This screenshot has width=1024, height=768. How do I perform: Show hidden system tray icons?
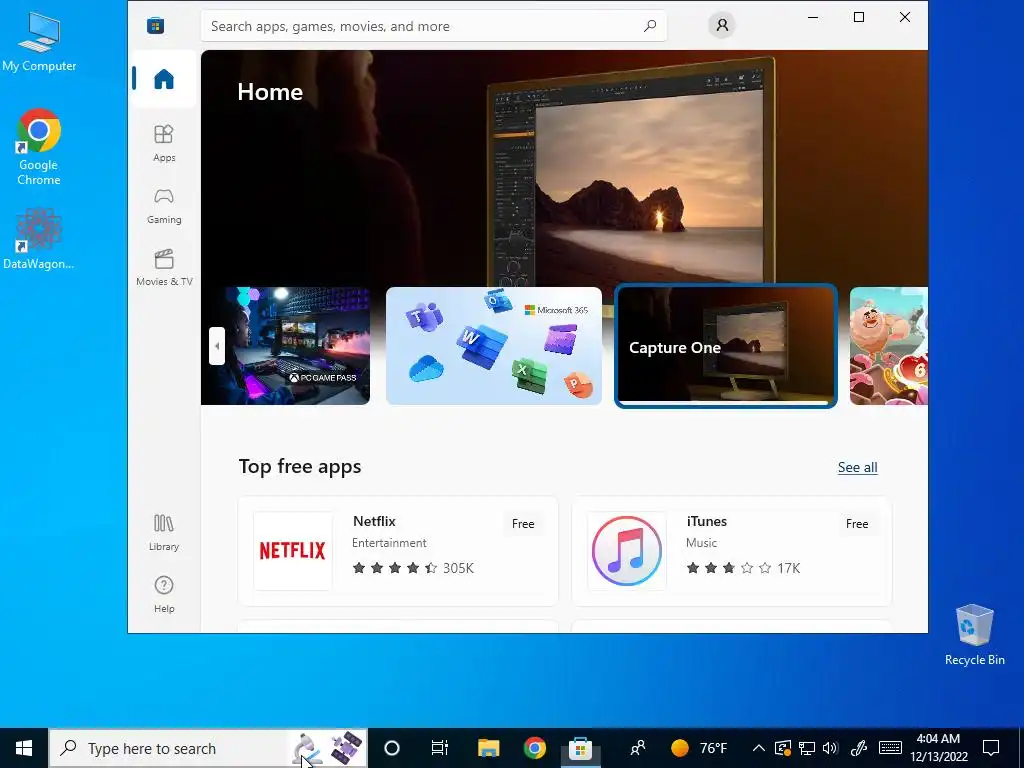click(x=758, y=748)
